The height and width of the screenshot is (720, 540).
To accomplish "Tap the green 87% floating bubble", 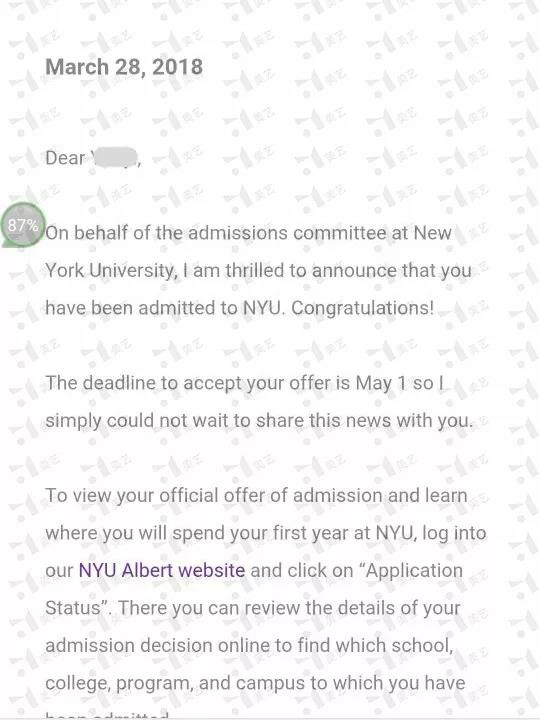I will pyautogui.click(x=23, y=225).
